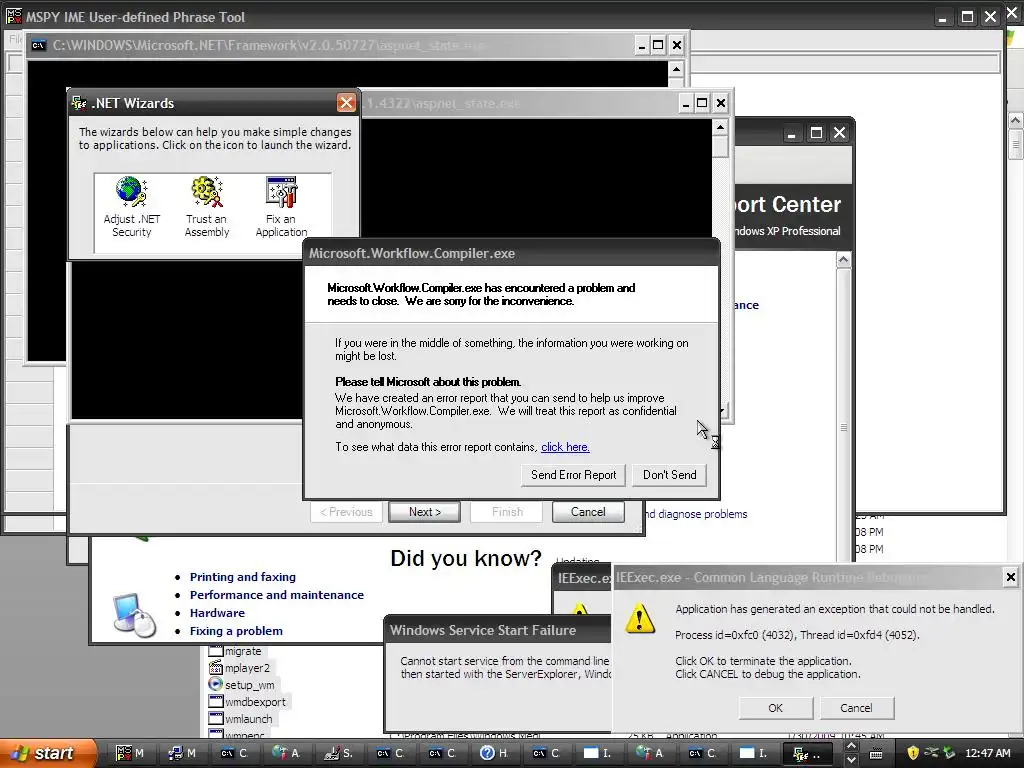The height and width of the screenshot is (768, 1024).
Task: Close the IEExec.exe runtime debugging dialog
Action: pos(1010,577)
